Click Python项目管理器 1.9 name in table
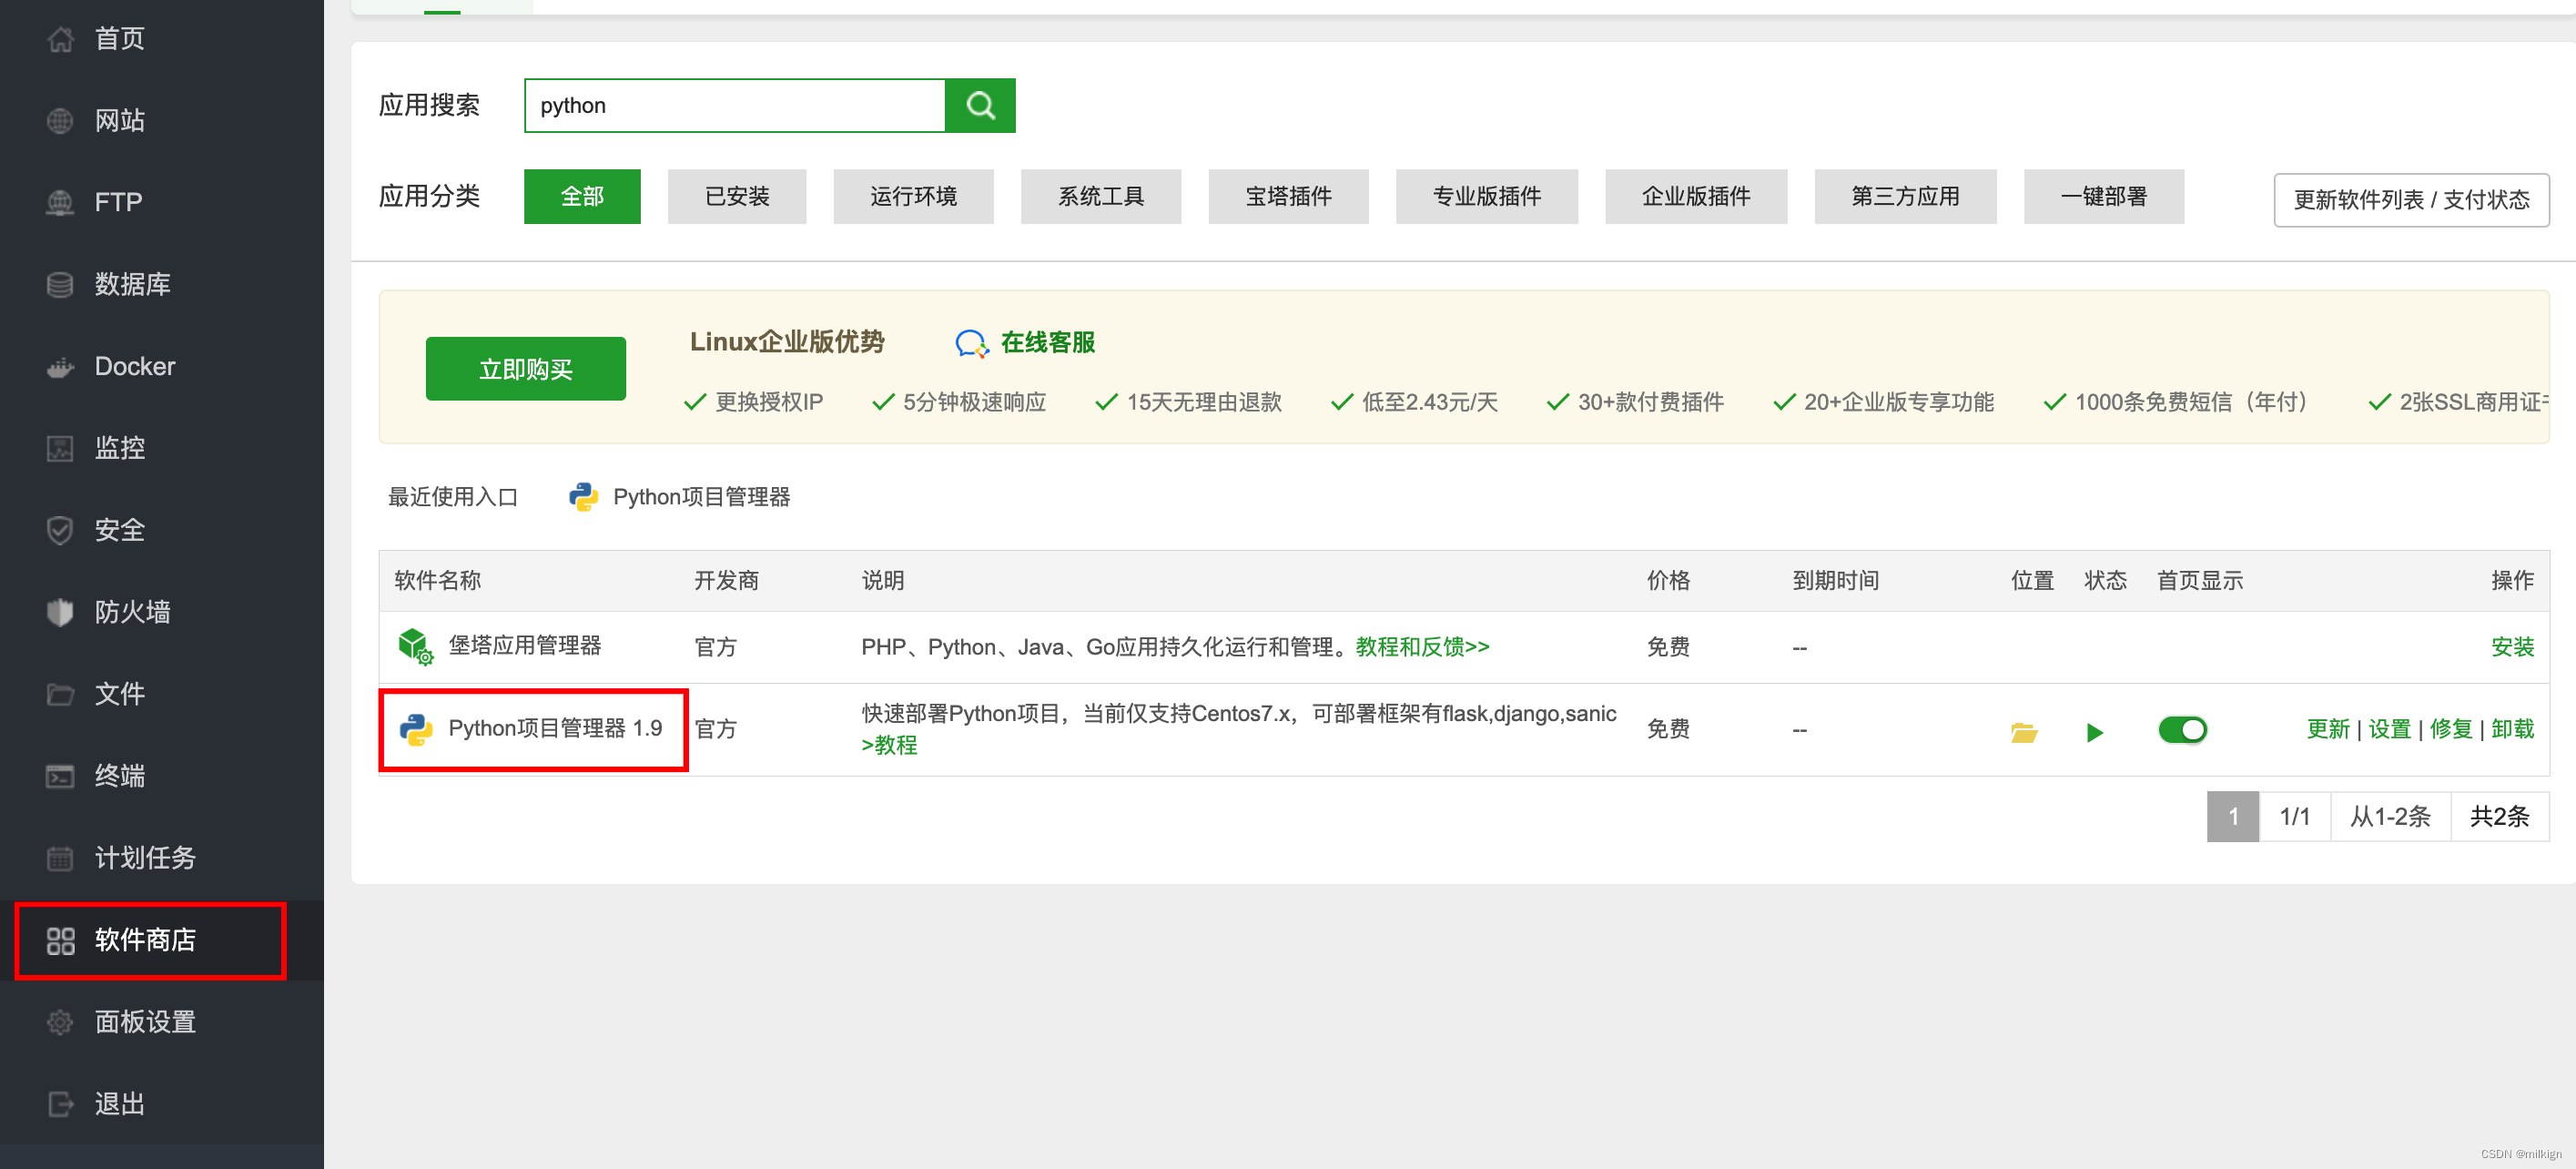 click(x=555, y=729)
